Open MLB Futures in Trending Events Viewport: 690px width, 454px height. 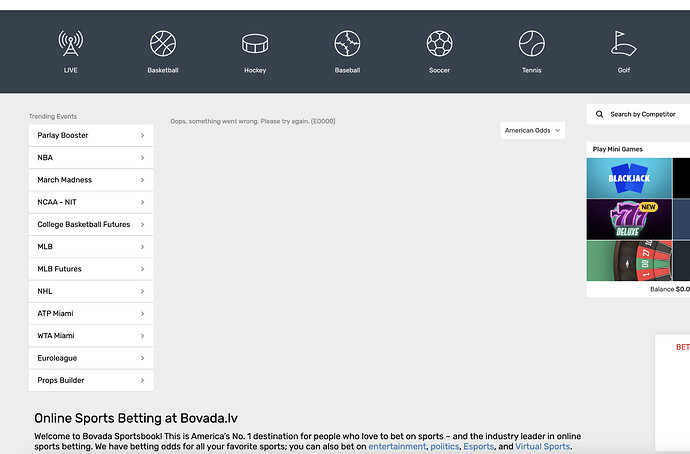[91, 269]
